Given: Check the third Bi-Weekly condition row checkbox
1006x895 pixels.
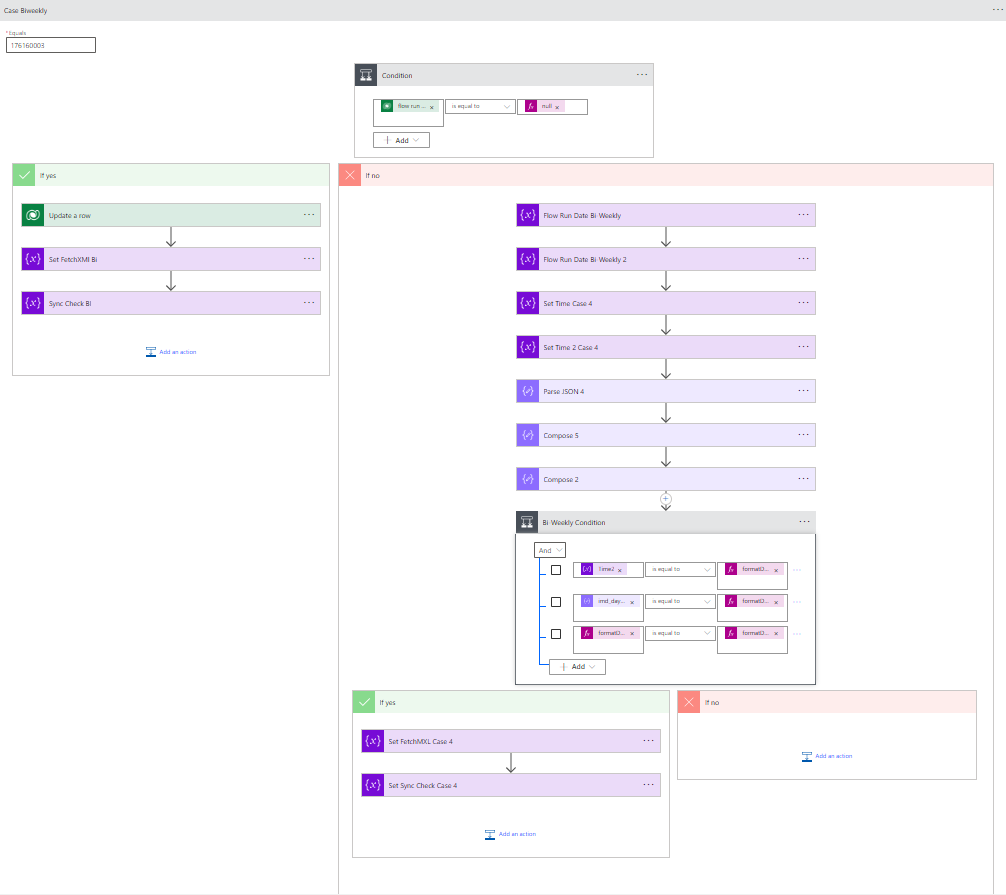Looking at the screenshot, I should pos(556,633).
